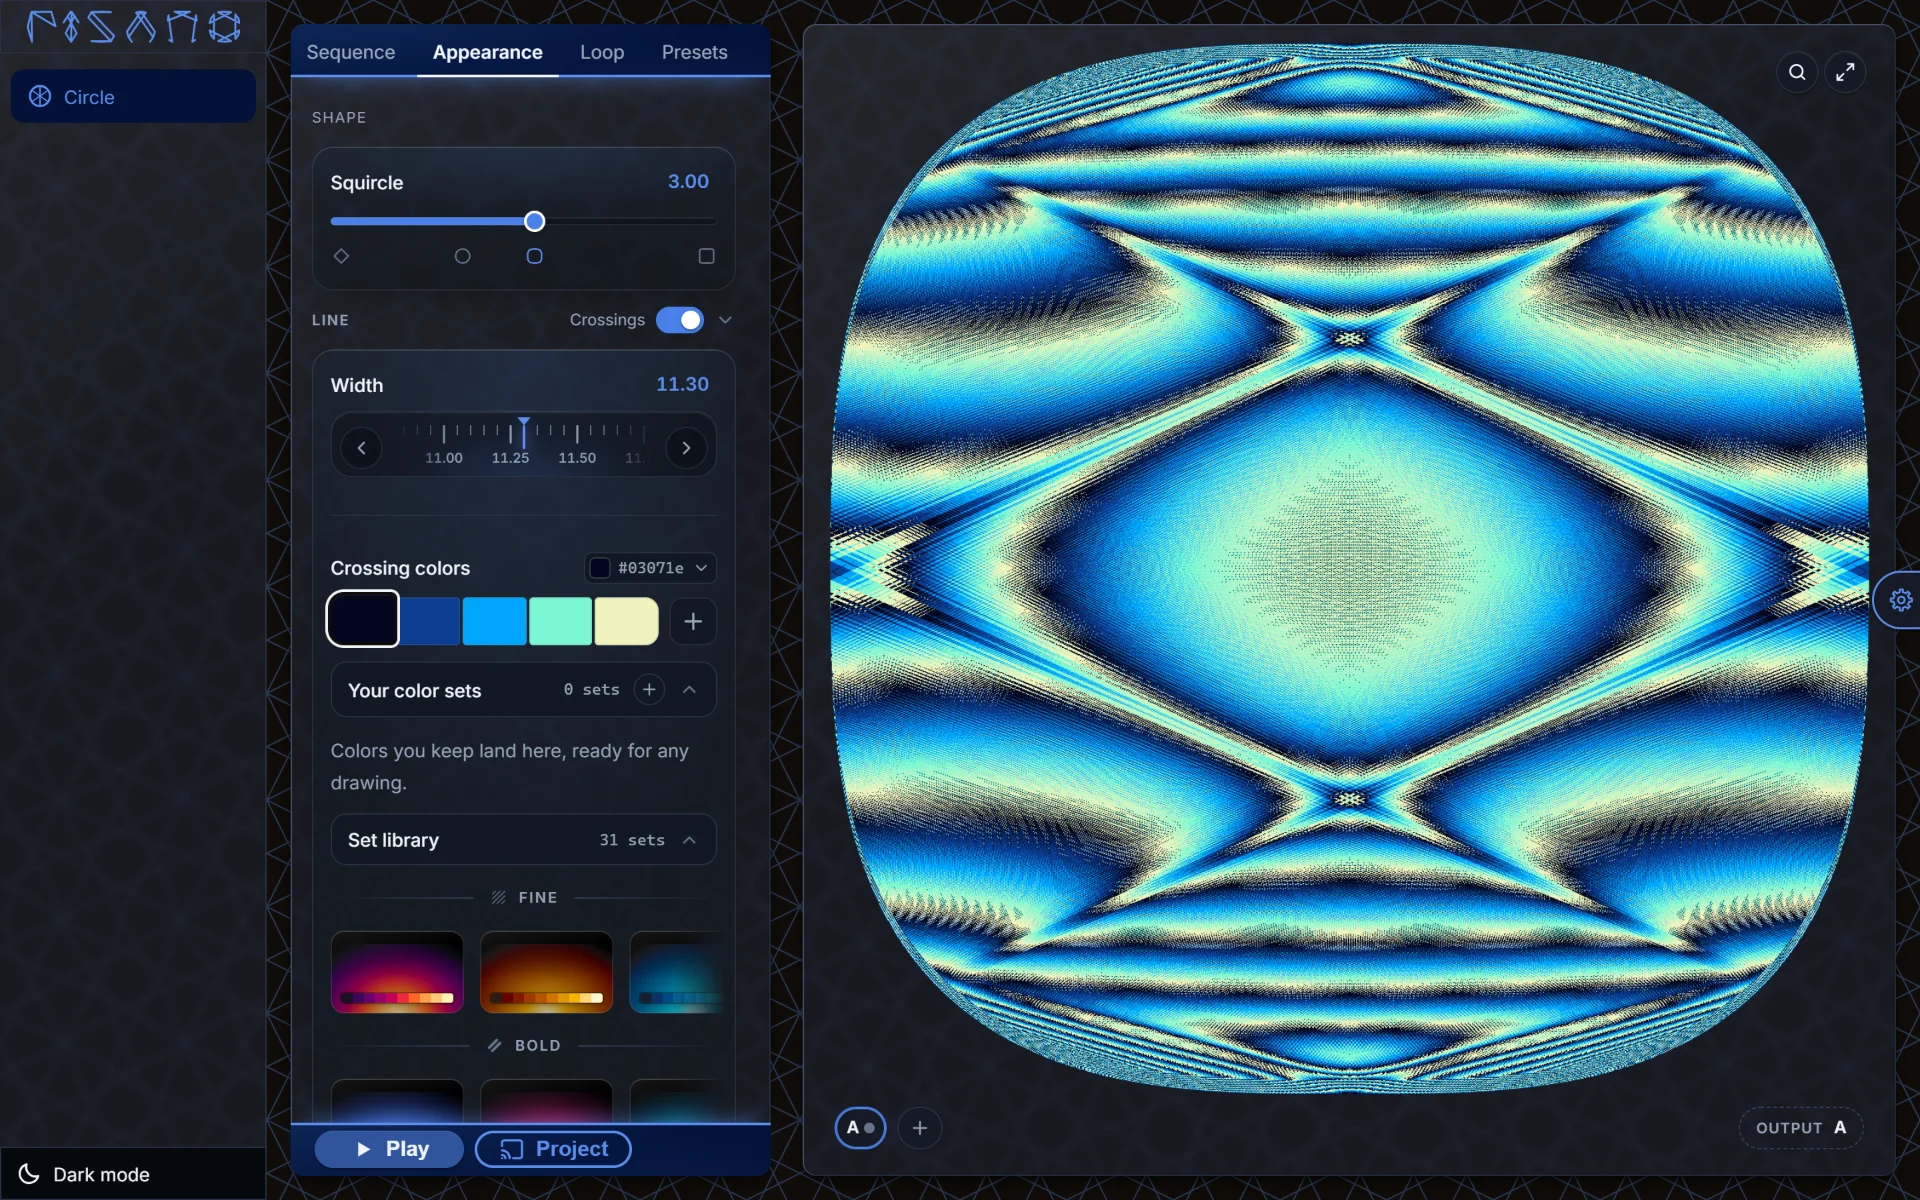Screen dimensions: 1920x1200
Task: Select the mint green crossing color swatch
Action: click(x=560, y=621)
